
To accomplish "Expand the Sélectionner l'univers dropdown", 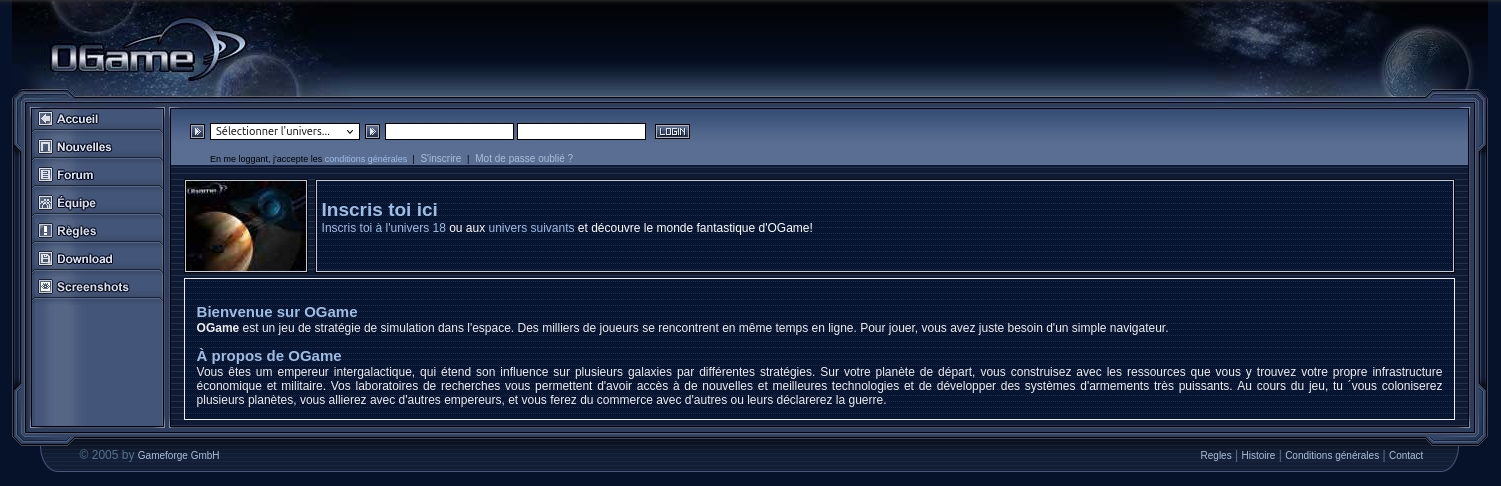I will tap(284, 131).
